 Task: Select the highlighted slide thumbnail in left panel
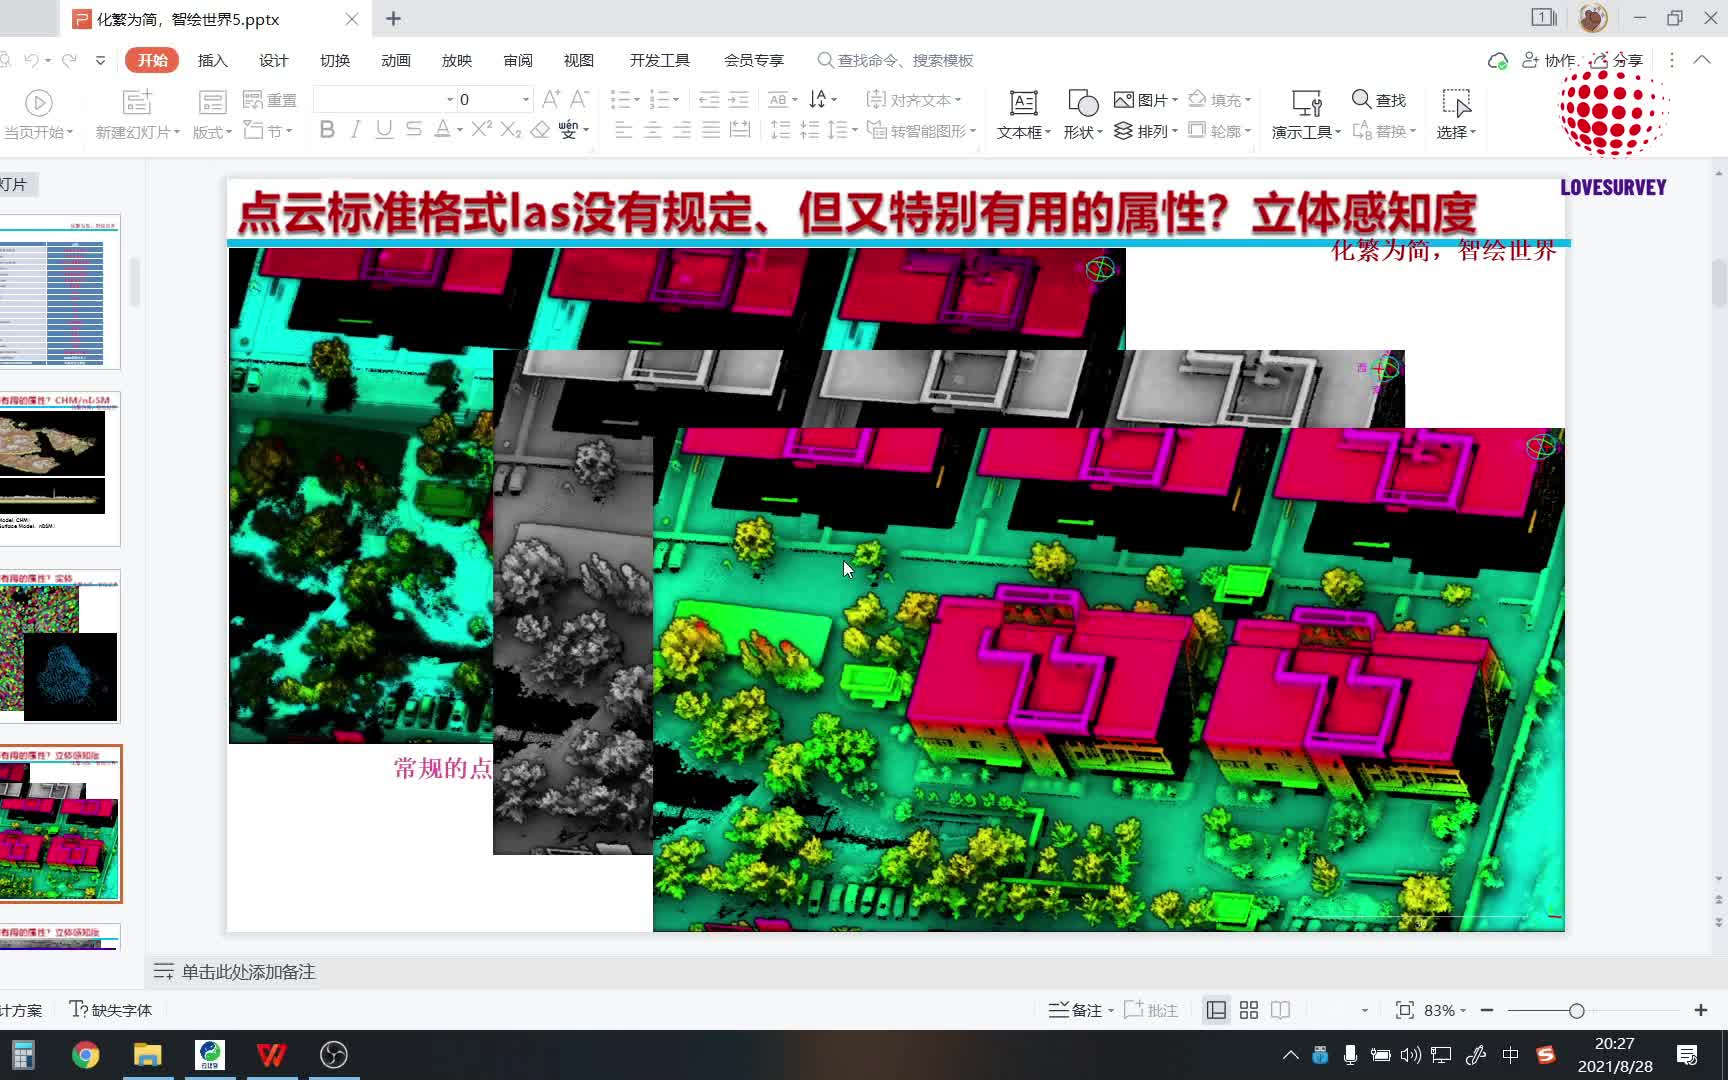[62, 822]
